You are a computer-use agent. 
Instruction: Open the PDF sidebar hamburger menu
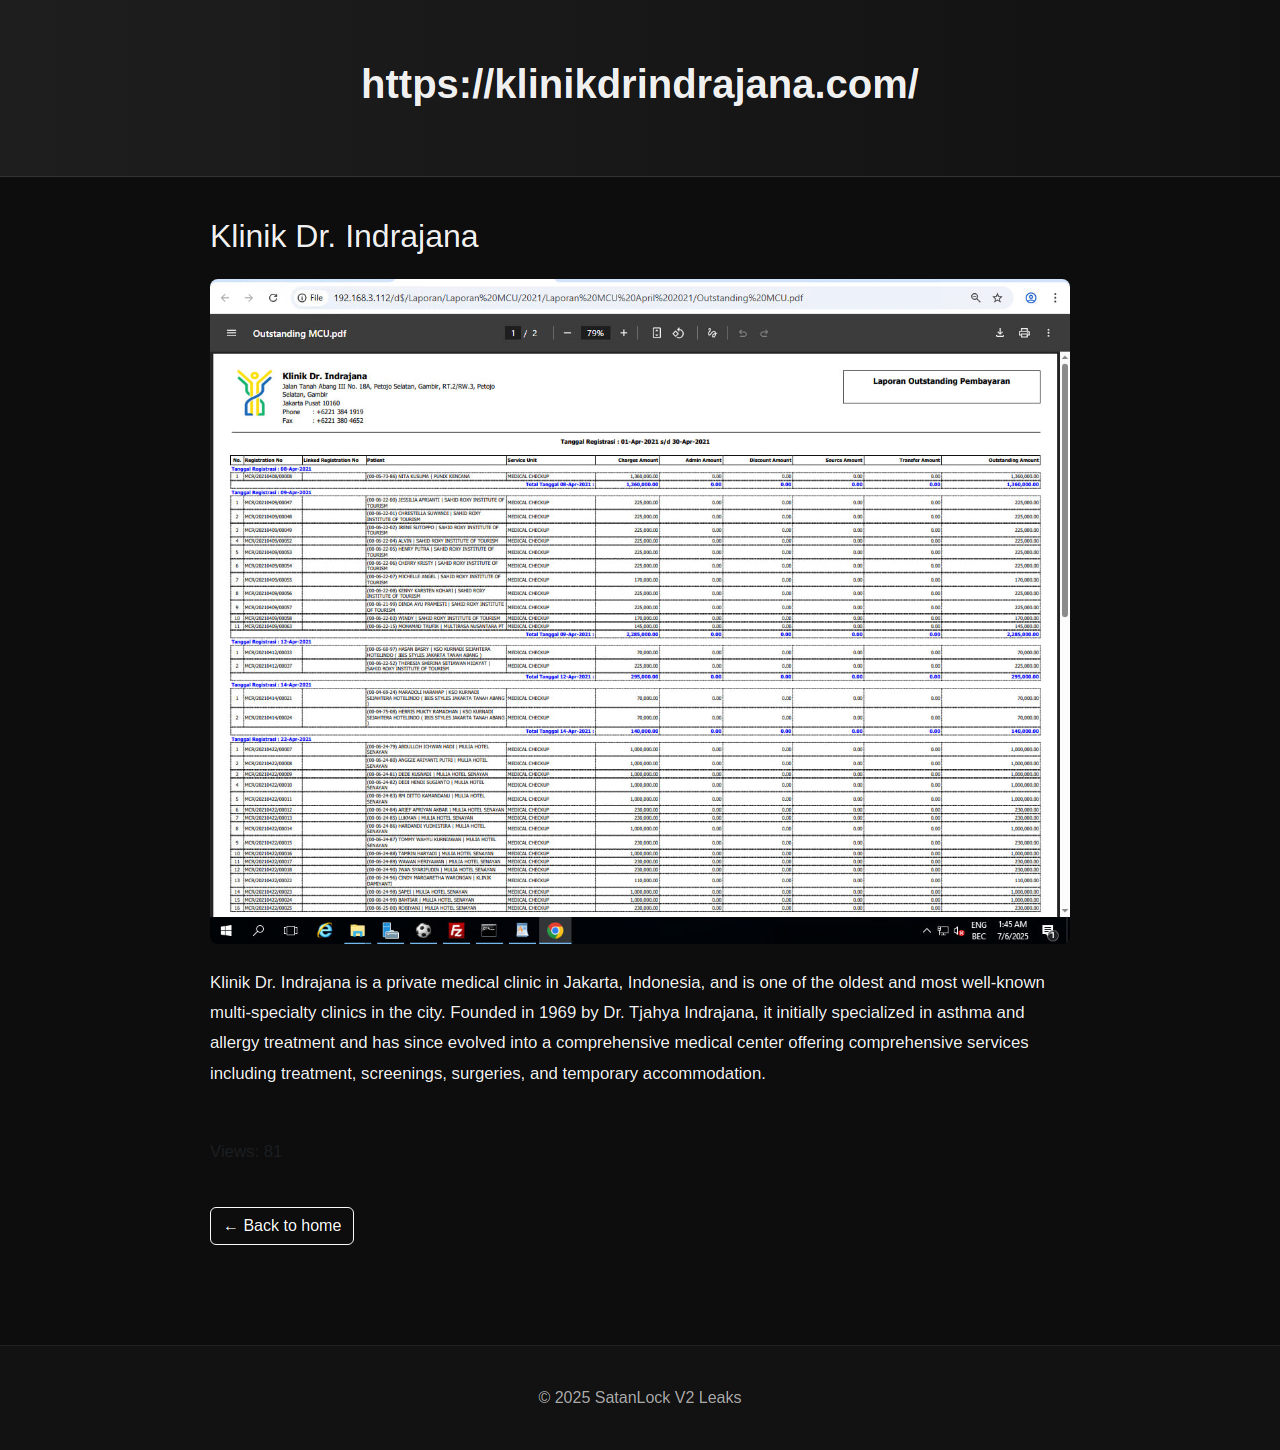(x=231, y=333)
